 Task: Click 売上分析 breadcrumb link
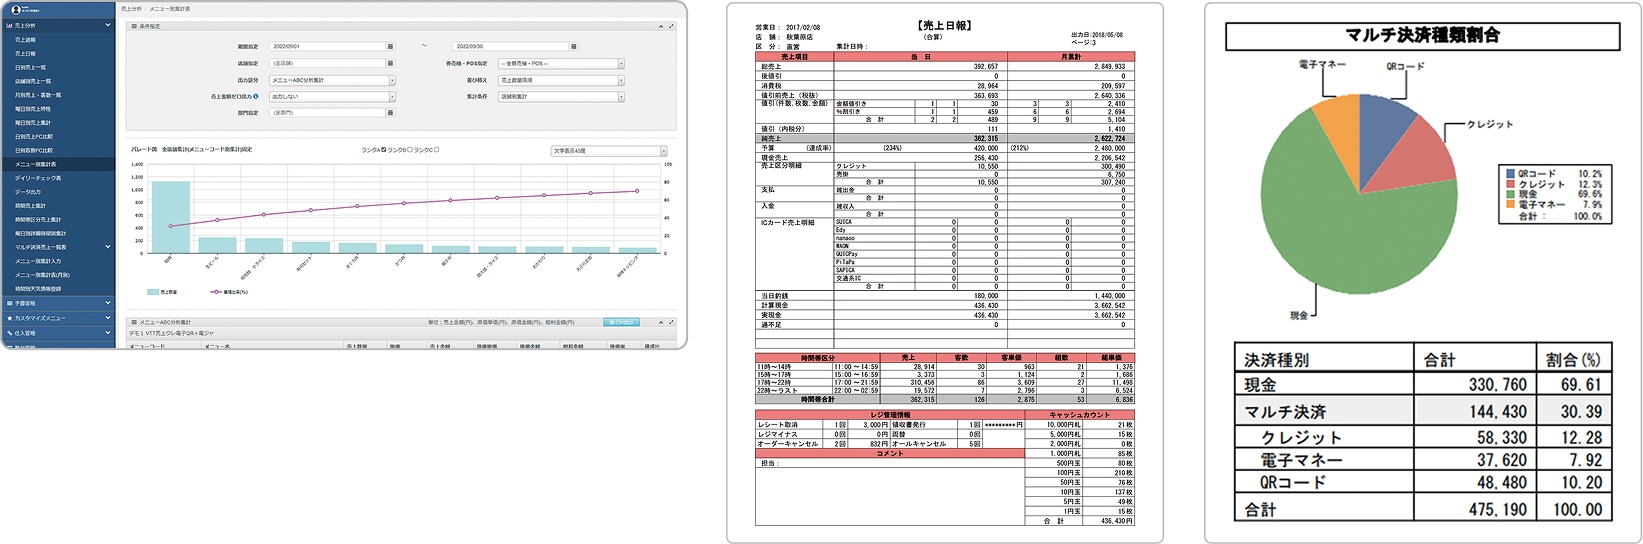coord(130,8)
